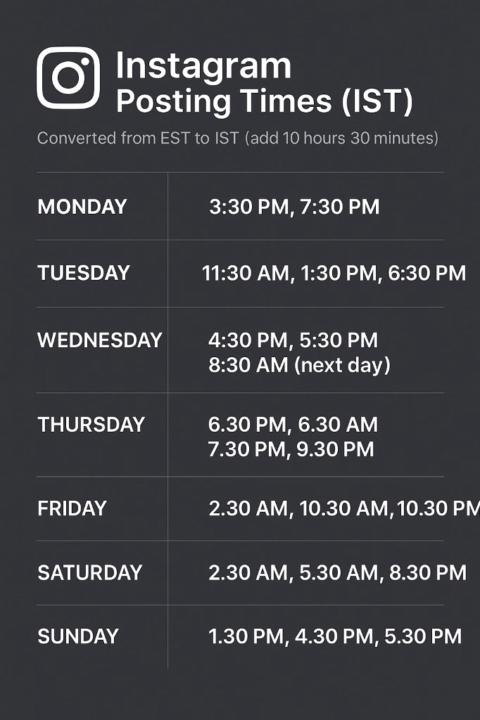Select the FRIDAY row label
Image resolution: width=480 pixels, height=720 pixels.
pos(72,508)
